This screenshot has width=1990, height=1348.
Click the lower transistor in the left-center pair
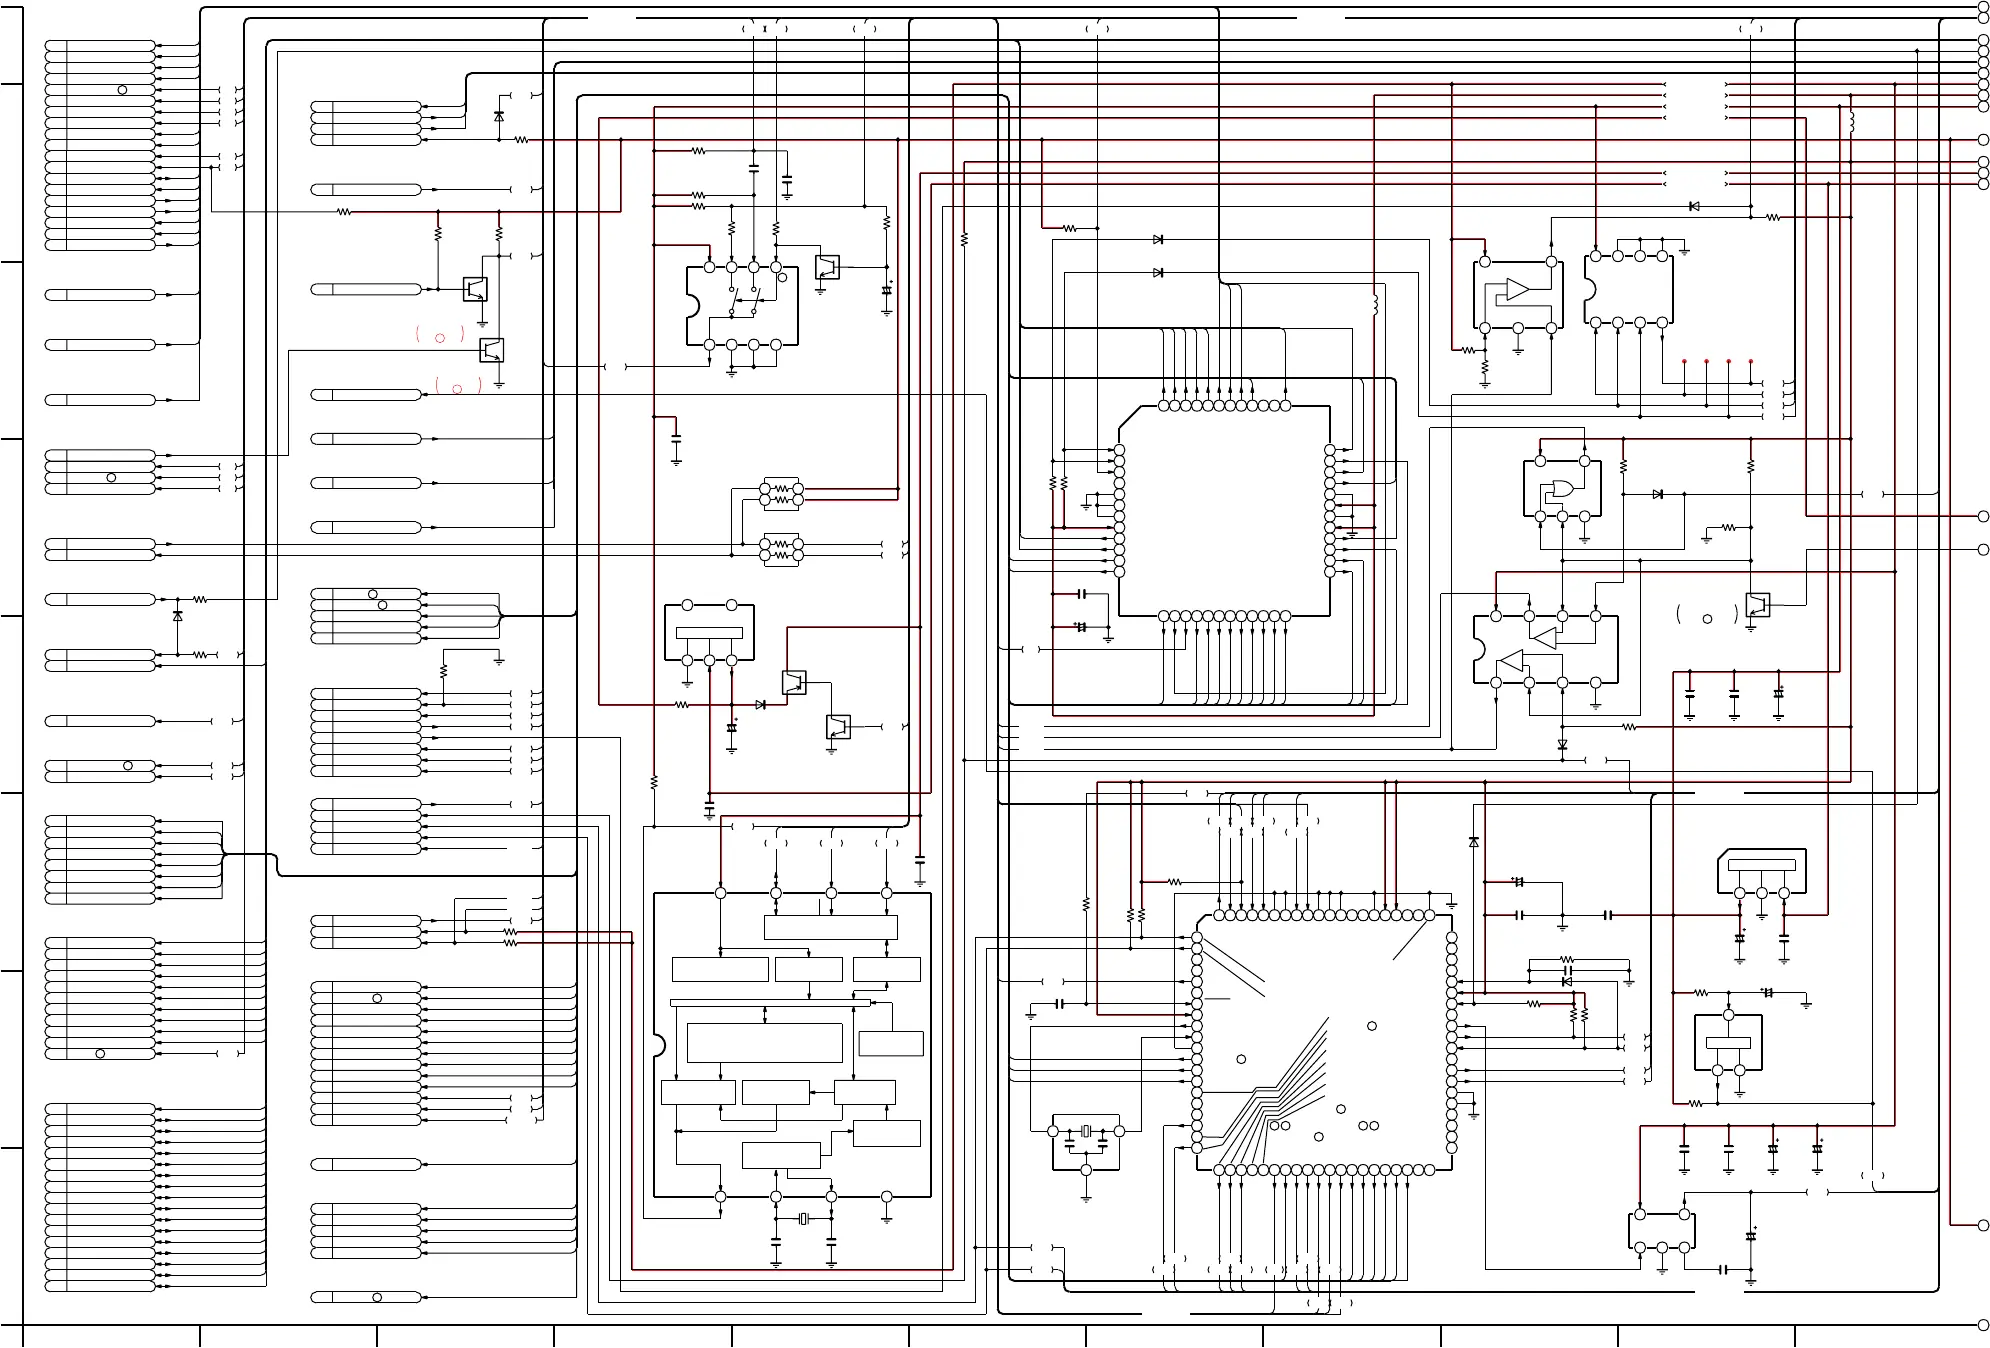pyautogui.click(x=492, y=350)
